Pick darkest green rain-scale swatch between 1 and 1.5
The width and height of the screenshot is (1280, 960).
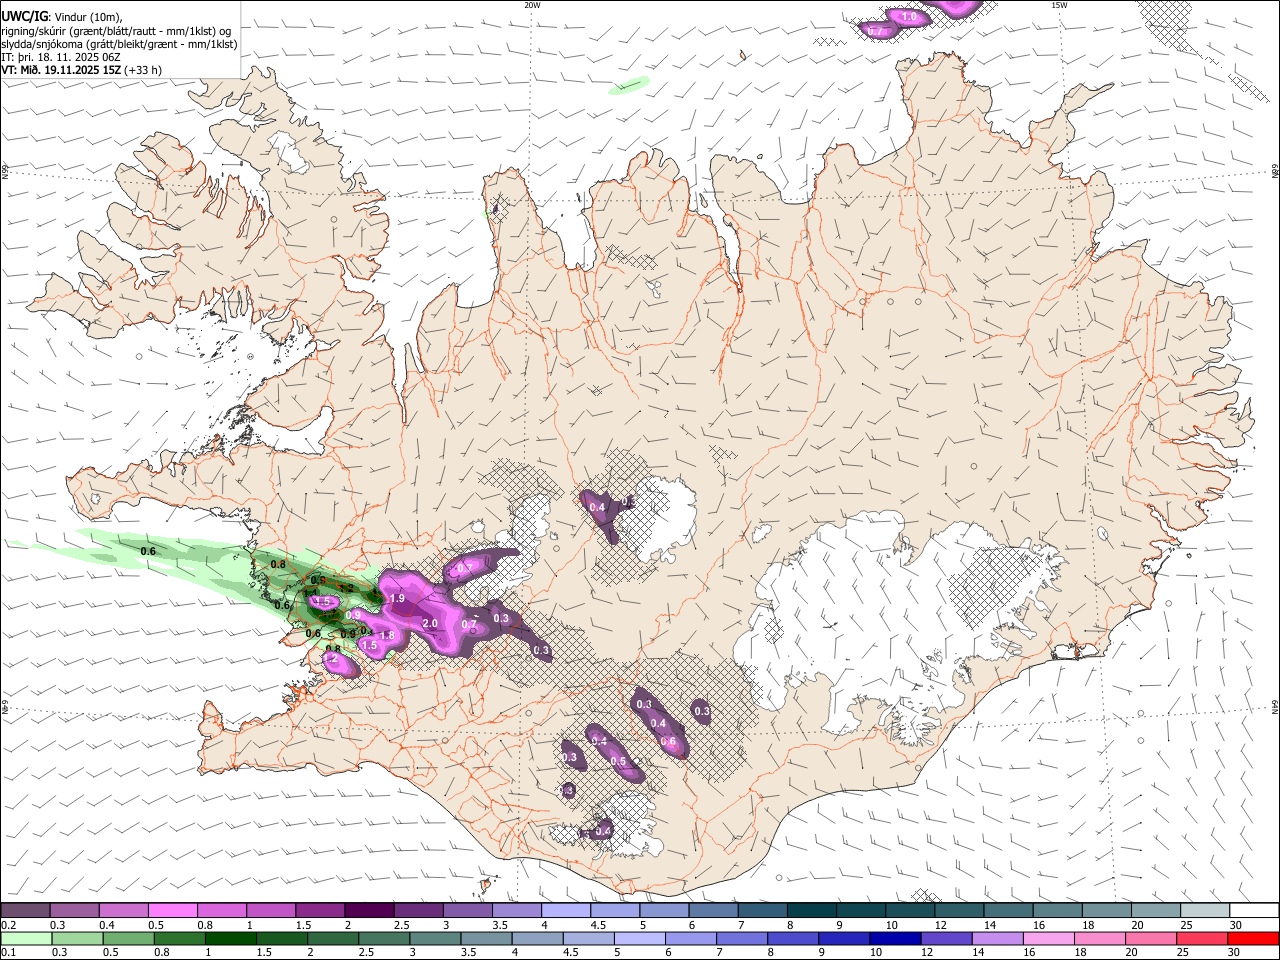(231, 938)
